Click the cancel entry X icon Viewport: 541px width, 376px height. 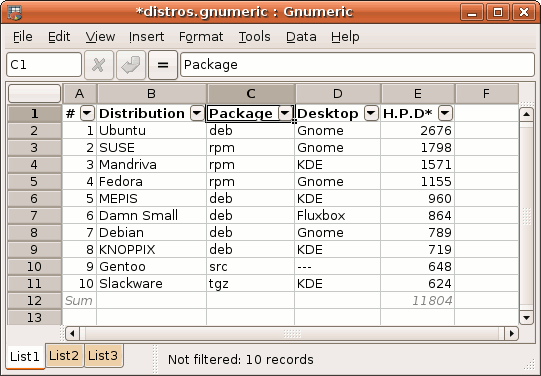tap(99, 65)
